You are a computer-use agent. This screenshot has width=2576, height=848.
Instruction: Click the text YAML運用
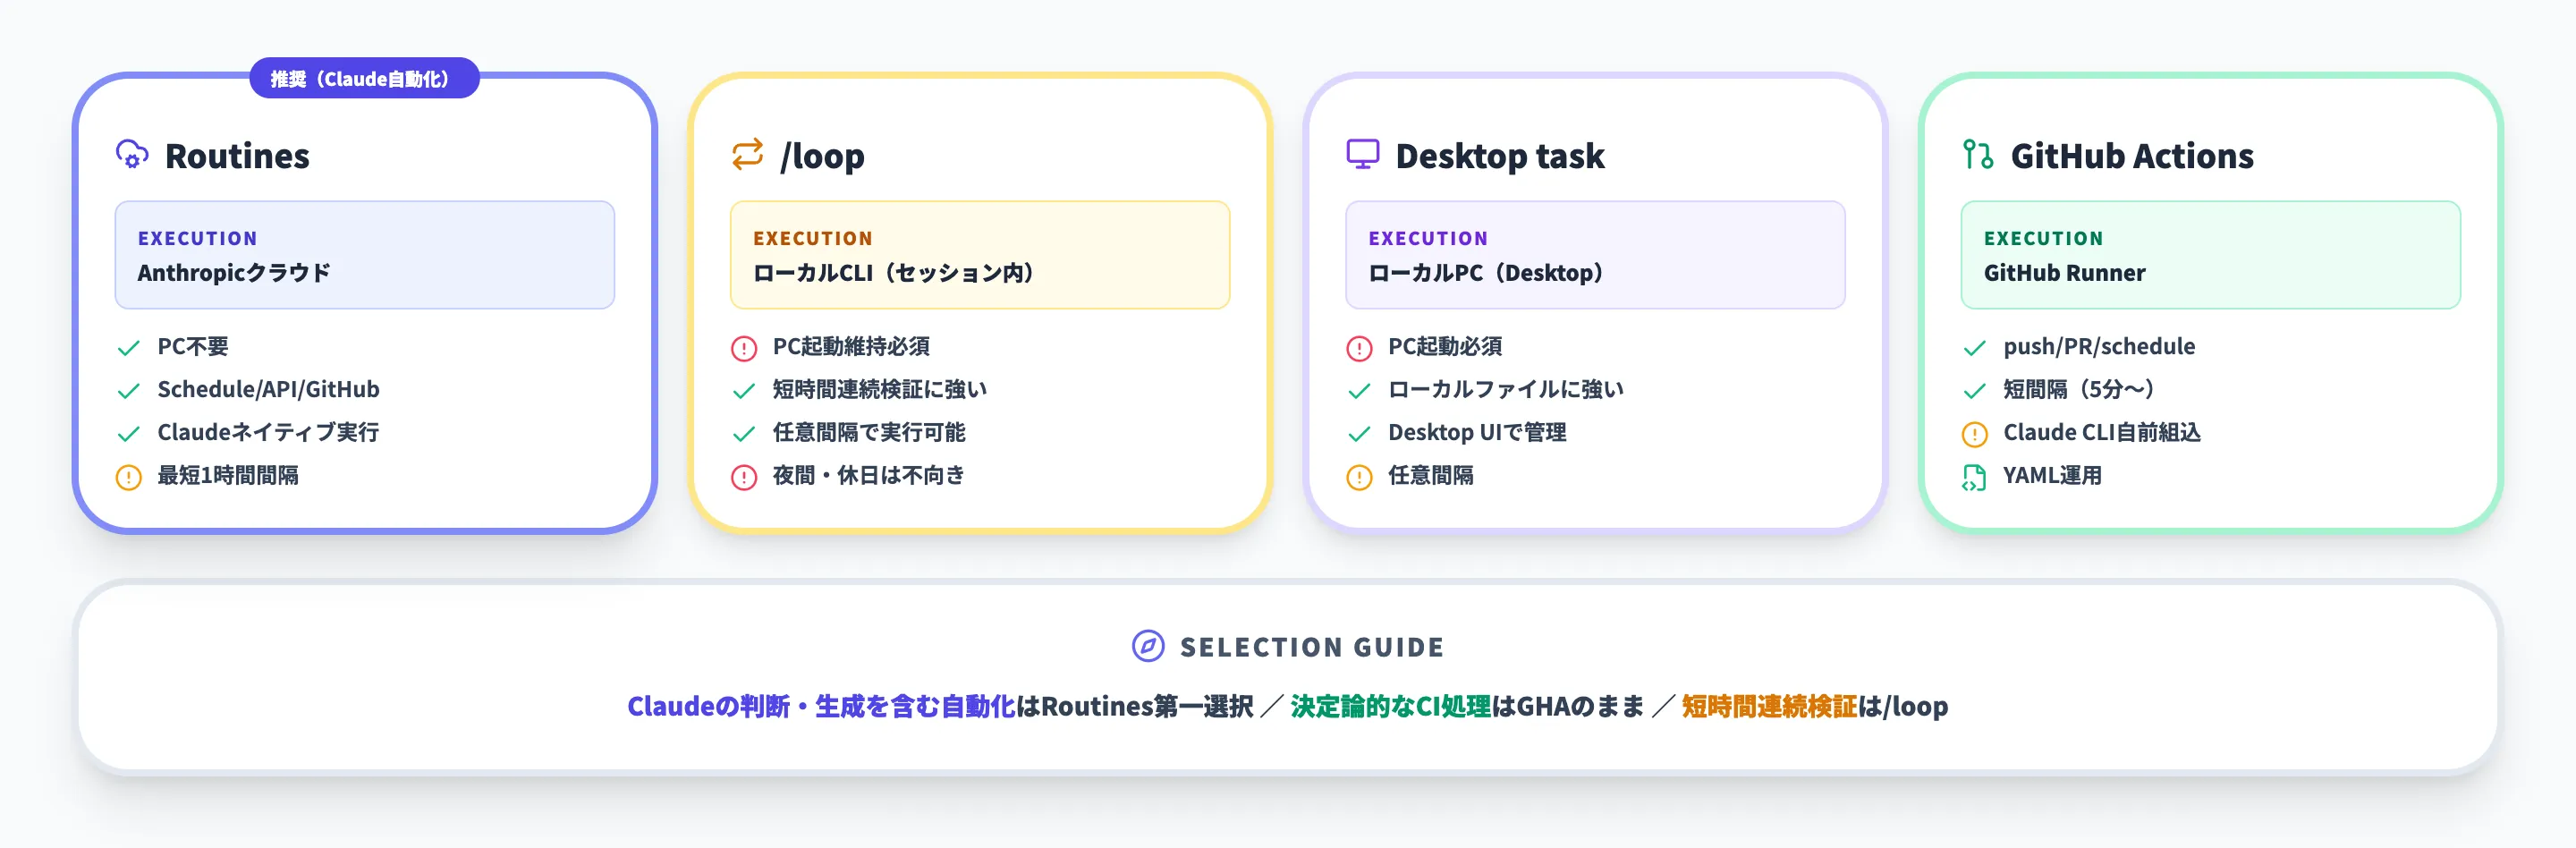2052,476
